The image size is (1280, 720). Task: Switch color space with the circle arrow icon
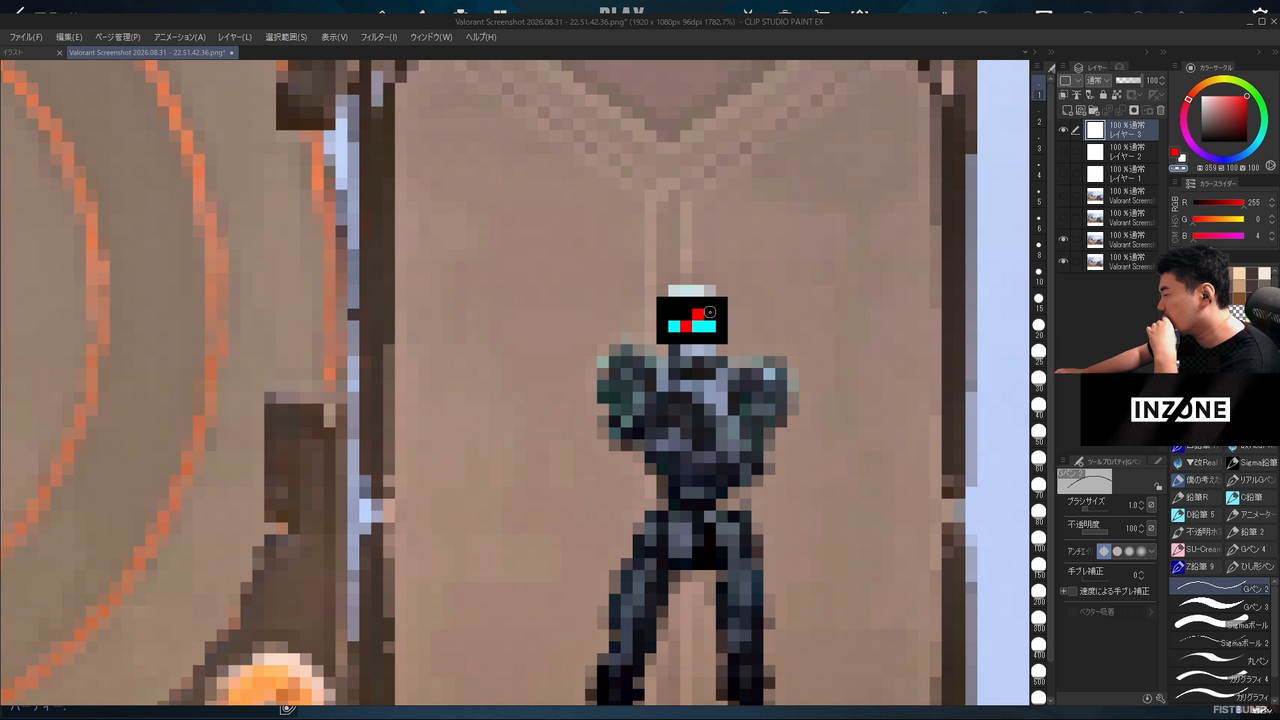(x=1271, y=166)
